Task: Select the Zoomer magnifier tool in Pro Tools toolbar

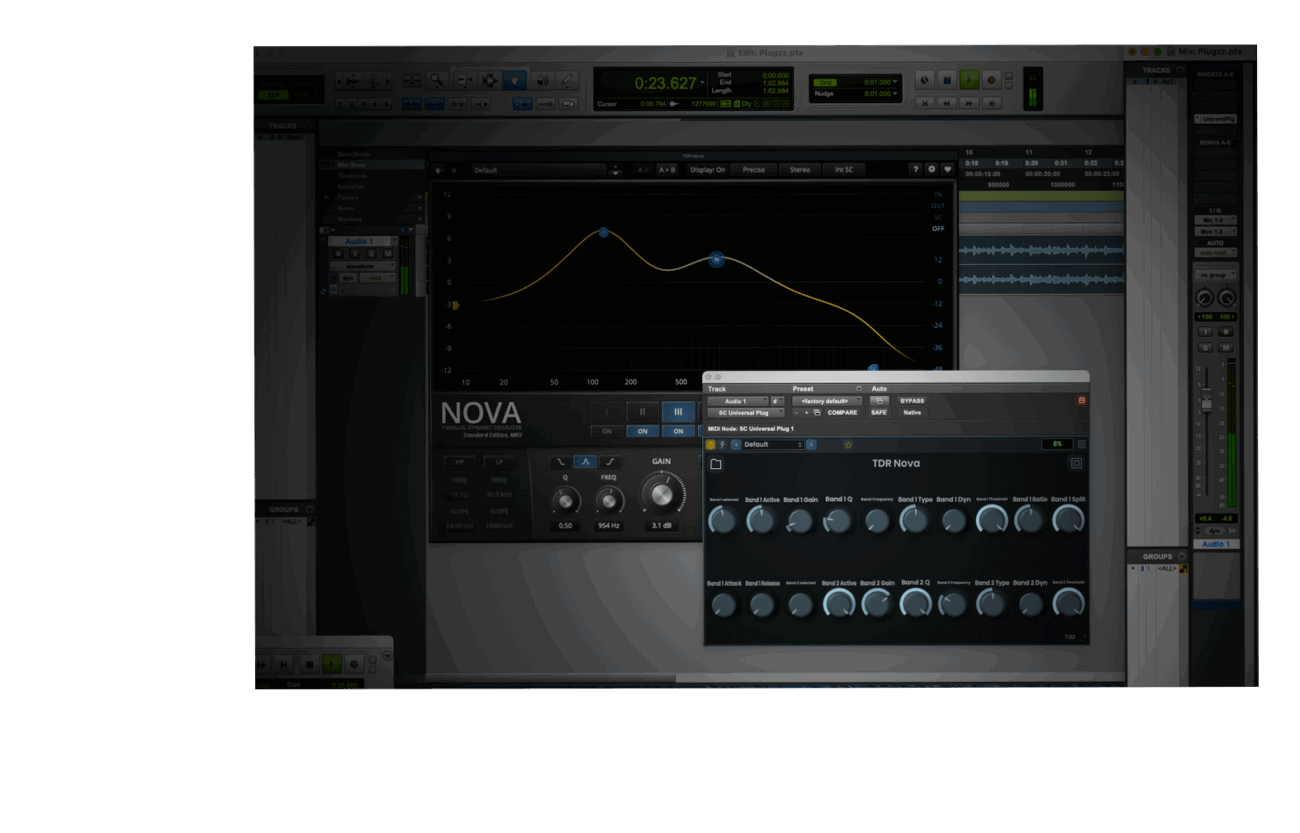Action: tap(436, 80)
